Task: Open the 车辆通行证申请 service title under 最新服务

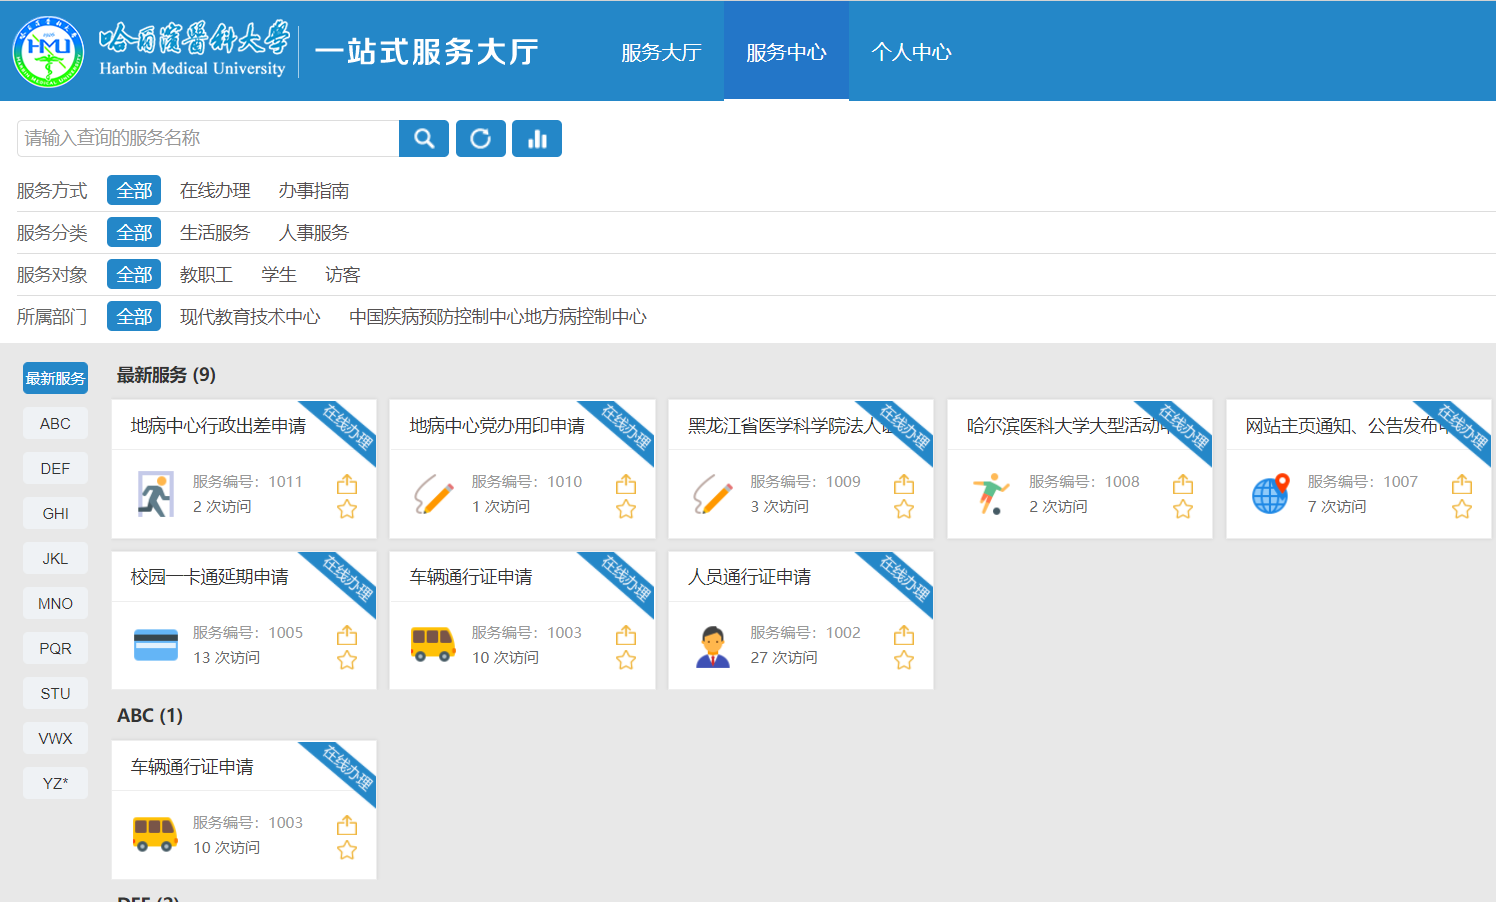Action: (471, 577)
